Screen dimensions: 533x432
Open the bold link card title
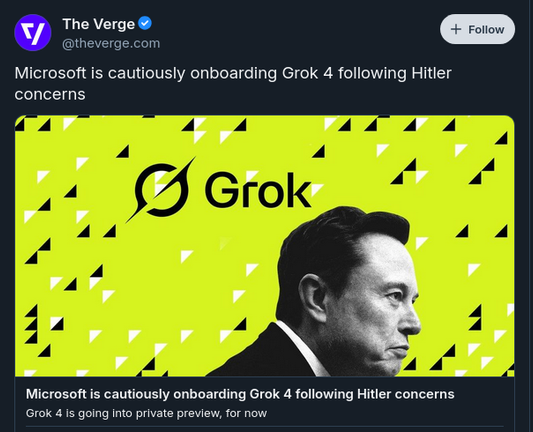pyautogui.click(x=240, y=394)
